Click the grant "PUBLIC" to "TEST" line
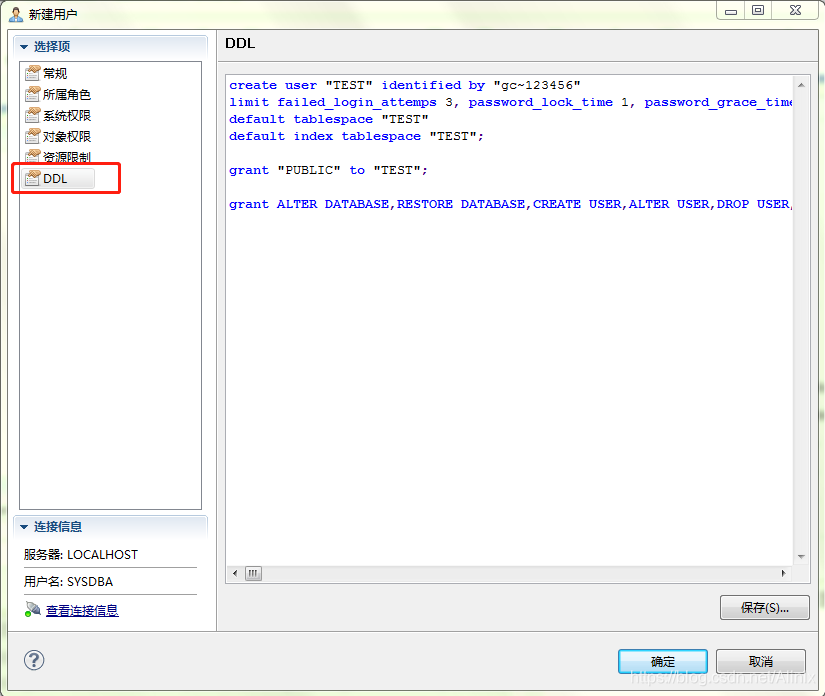825x696 pixels. (x=328, y=170)
